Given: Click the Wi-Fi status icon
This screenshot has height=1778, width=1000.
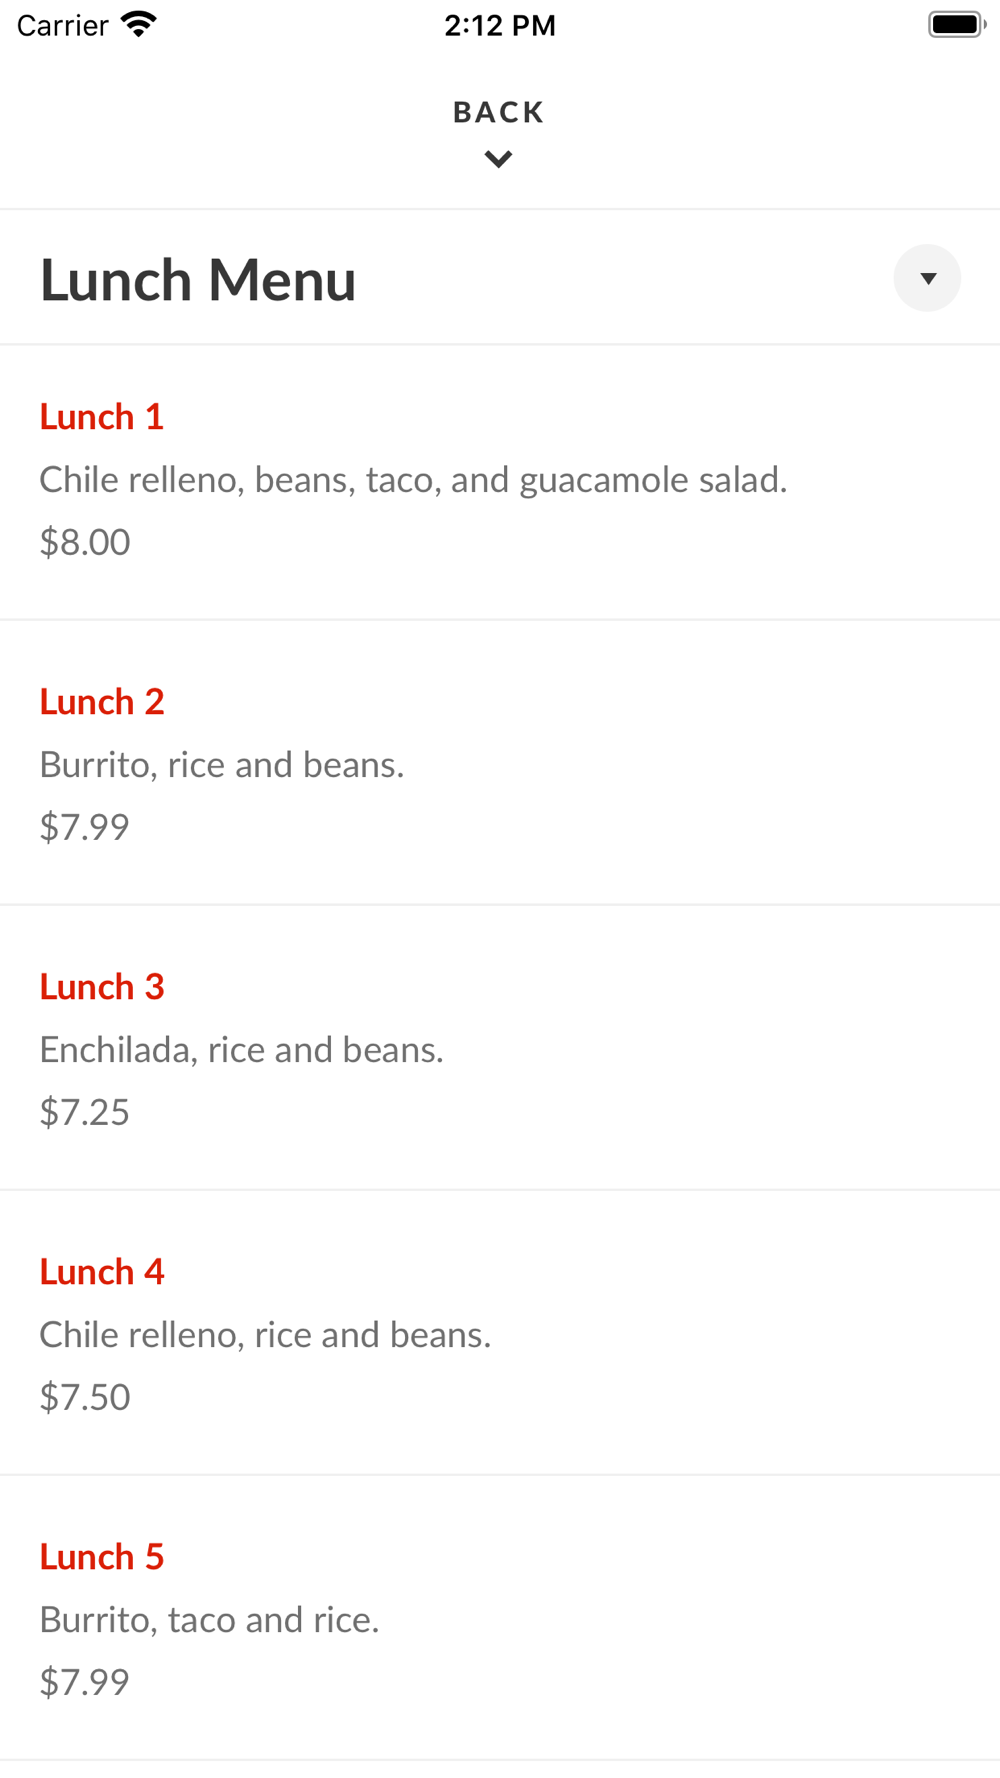Looking at the screenshot, I should (x=139, y=24).
